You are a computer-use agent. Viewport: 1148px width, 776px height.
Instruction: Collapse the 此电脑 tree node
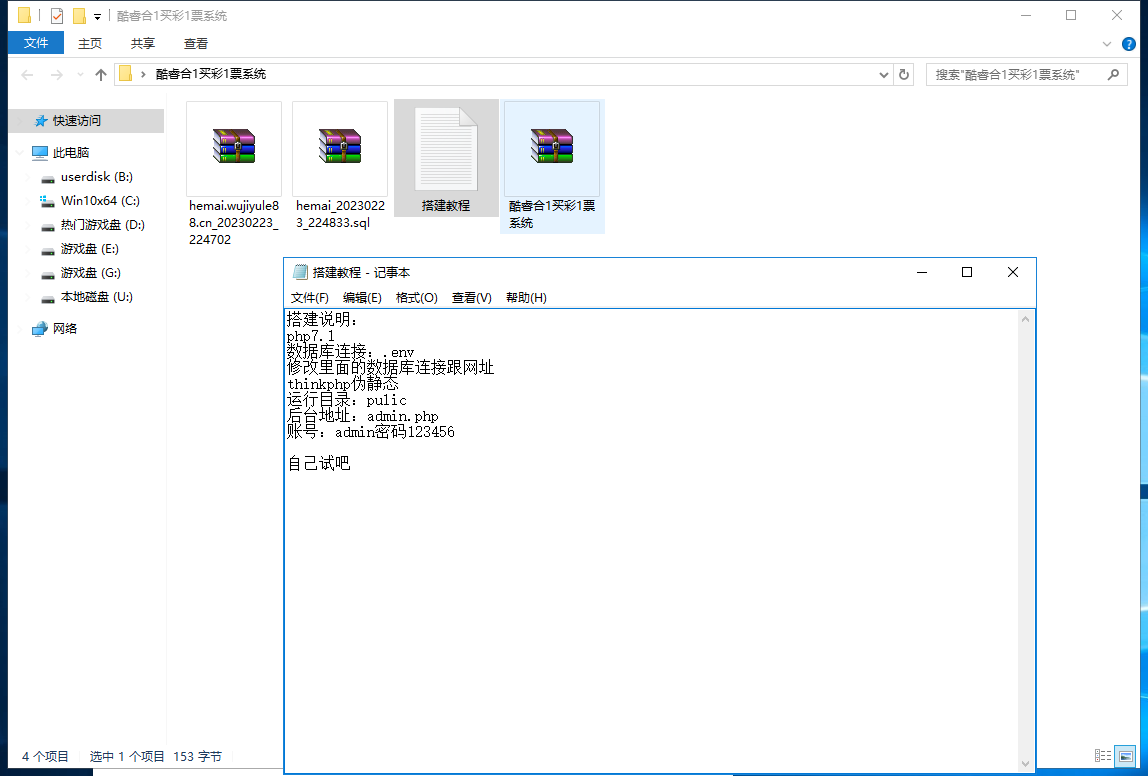pyautogui.click(x=20, y=153)
